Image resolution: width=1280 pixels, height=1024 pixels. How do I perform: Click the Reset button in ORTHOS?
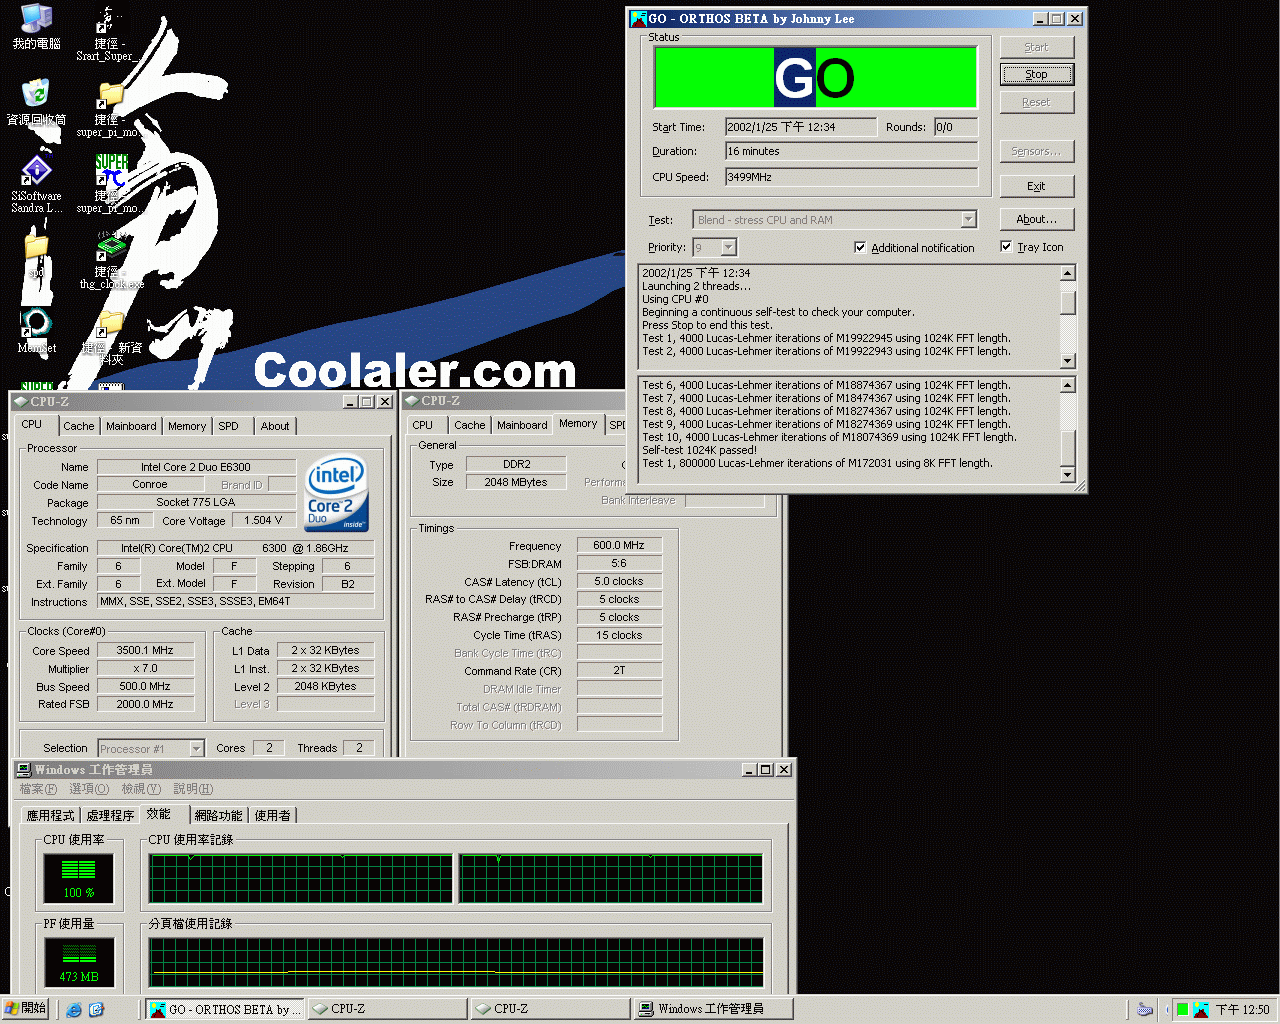coord(1036,102)
